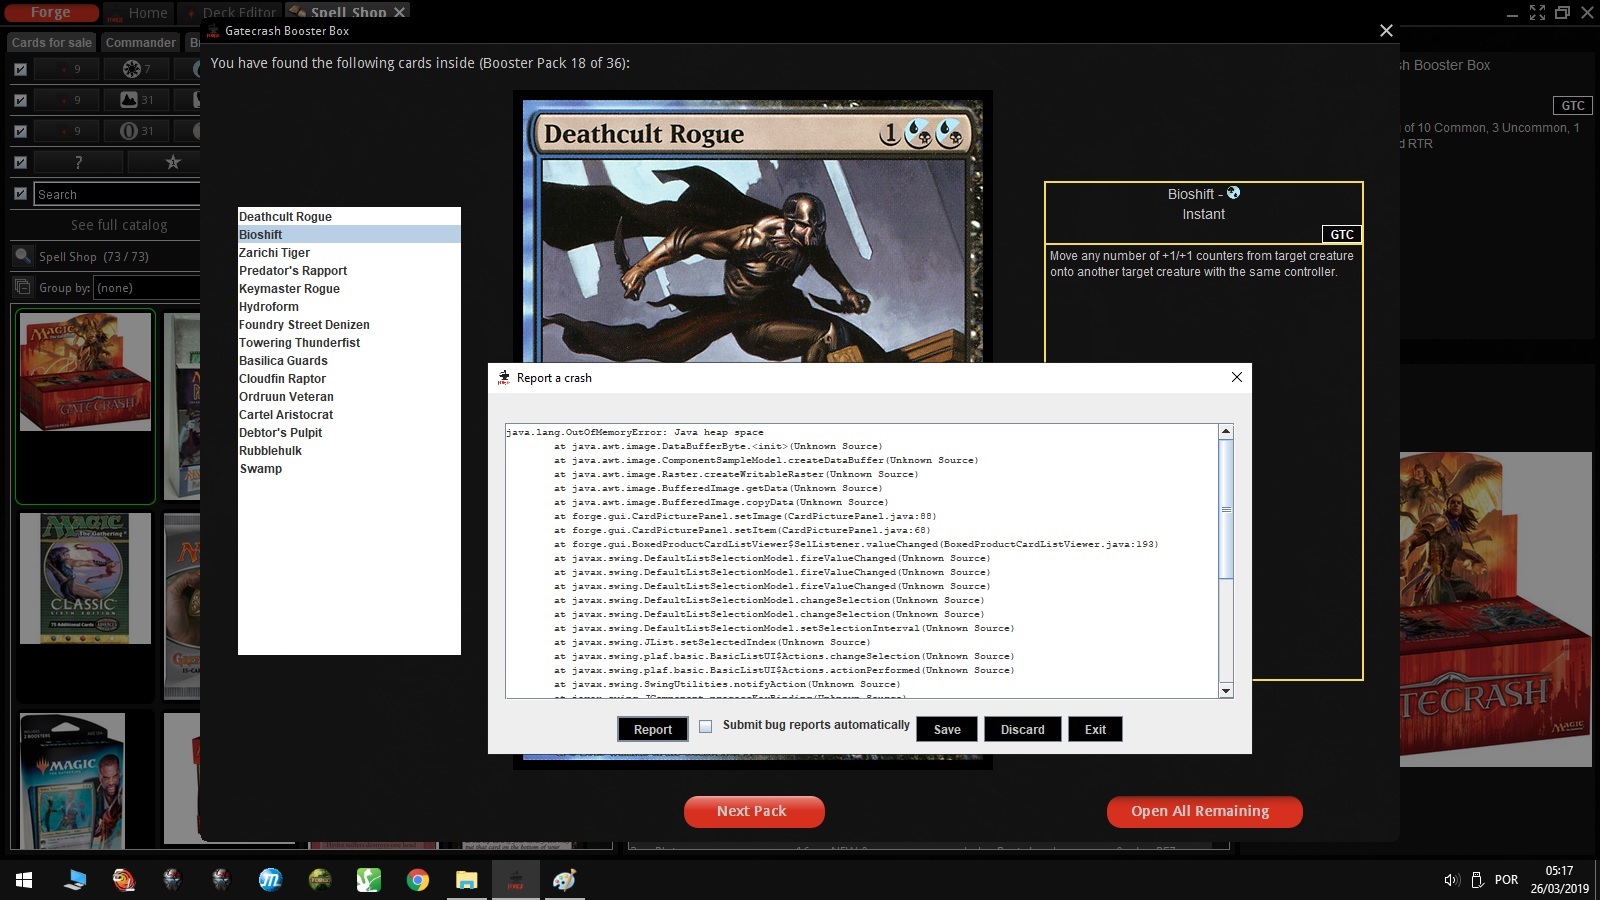
Task: Click the white mana filter showing 7
Action: (x=136, y=69)
